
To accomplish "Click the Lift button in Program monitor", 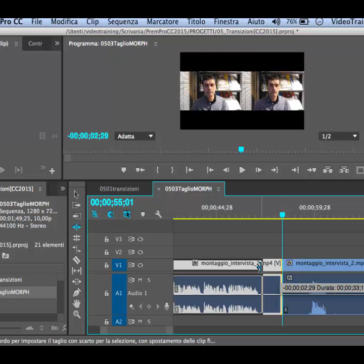I will click(x=328, y=170).
